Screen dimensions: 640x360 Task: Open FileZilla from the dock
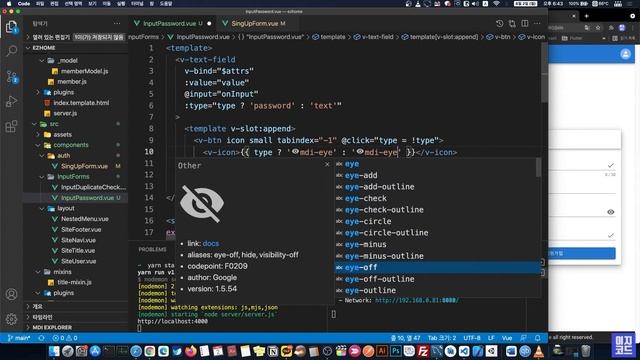[423, 351]
